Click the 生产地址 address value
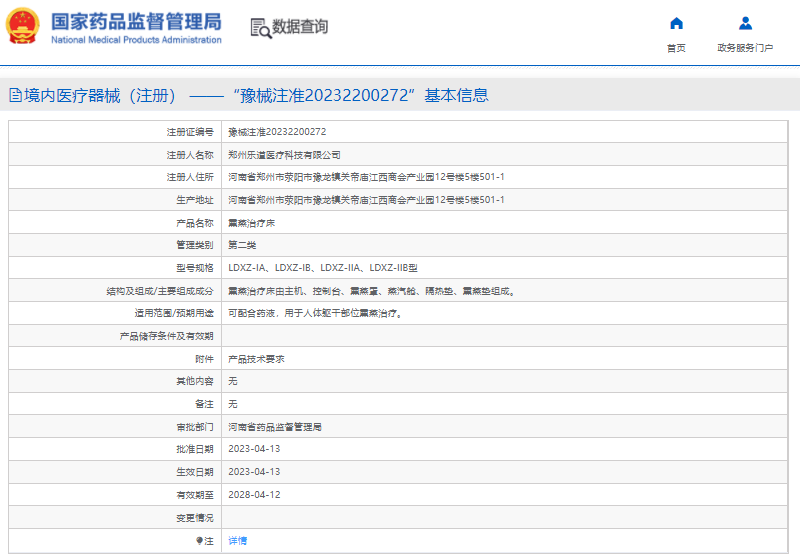800x559 pixels. [x=366, y=200]
